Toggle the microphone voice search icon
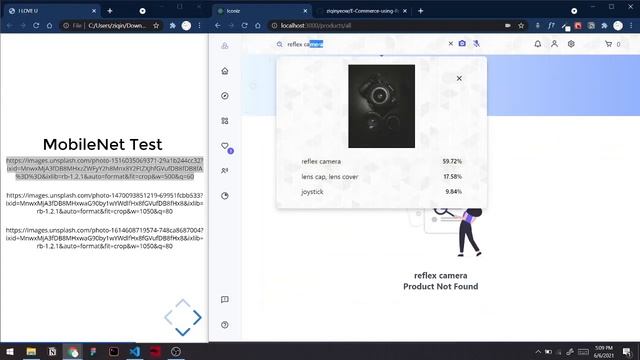The image size is (640, 360). click(x=476, y=43)
